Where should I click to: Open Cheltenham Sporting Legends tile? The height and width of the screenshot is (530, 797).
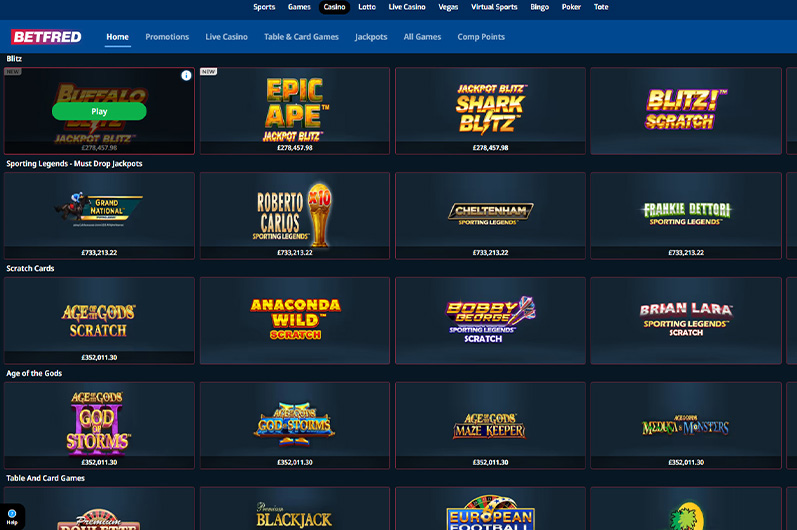(x=491, y=215)
